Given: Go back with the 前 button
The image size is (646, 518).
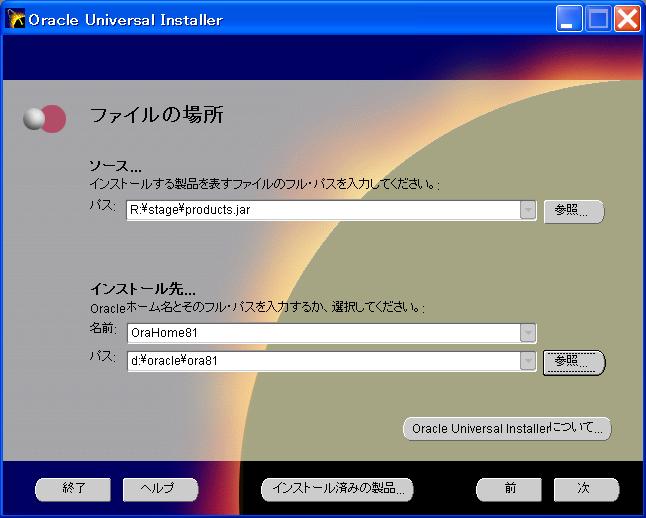Looking at the screenshot, I should click(x=509, y=489).
